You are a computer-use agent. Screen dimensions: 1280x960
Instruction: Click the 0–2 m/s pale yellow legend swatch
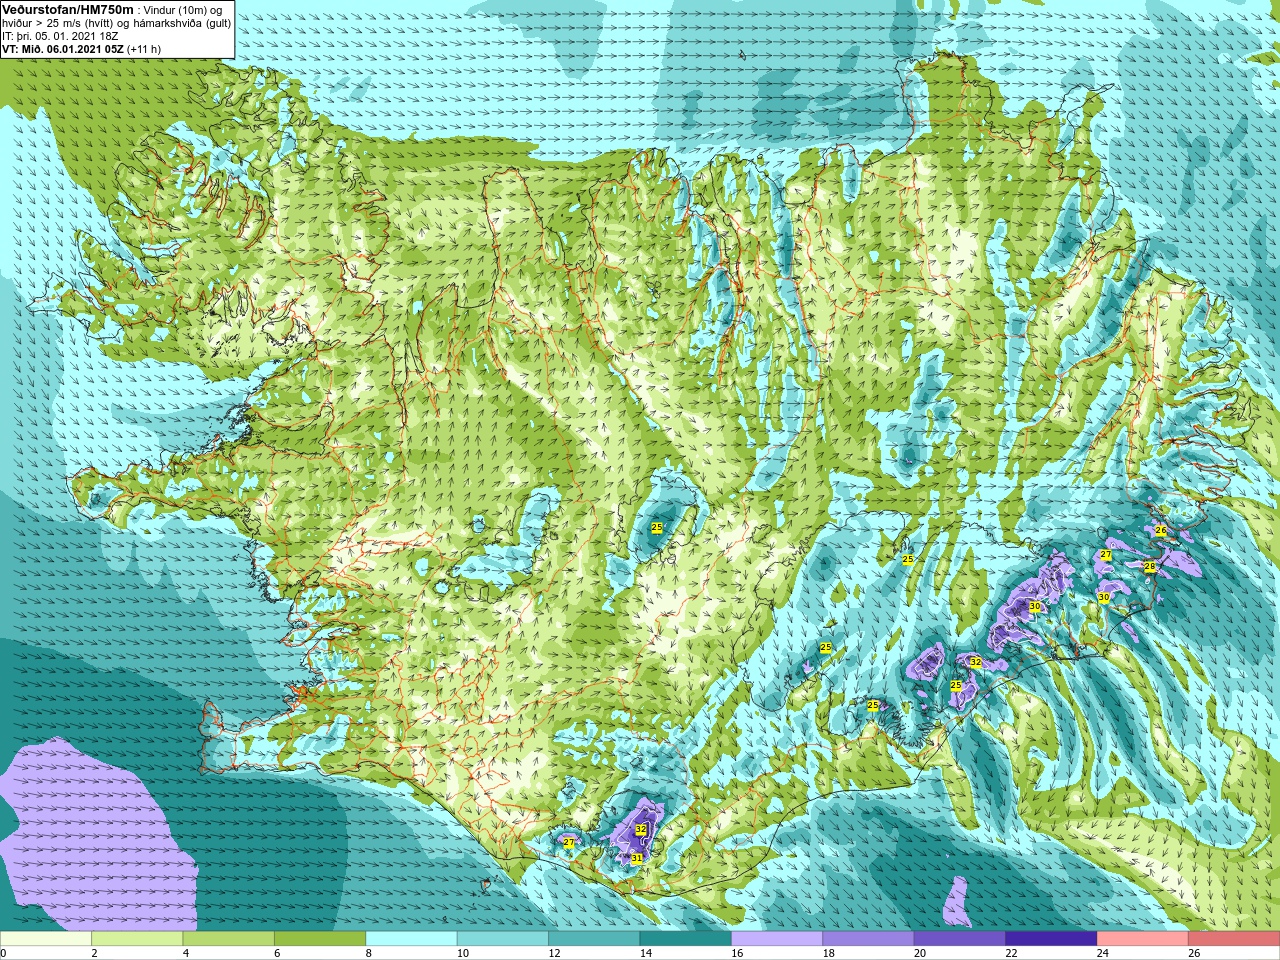46,939
